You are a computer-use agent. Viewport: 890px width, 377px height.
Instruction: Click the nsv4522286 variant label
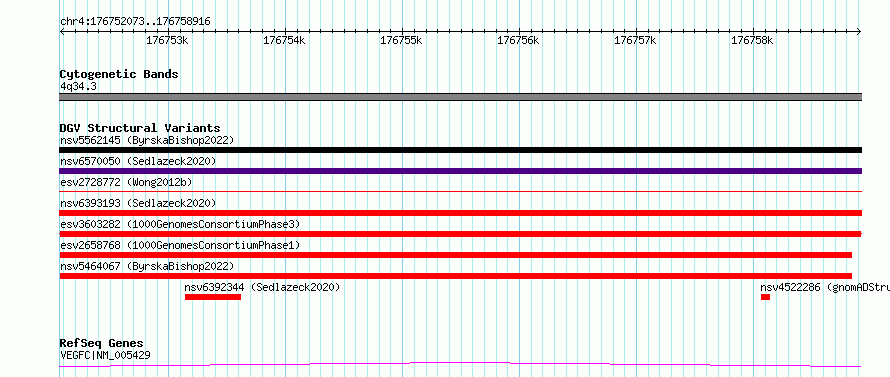tap(825, 287)
